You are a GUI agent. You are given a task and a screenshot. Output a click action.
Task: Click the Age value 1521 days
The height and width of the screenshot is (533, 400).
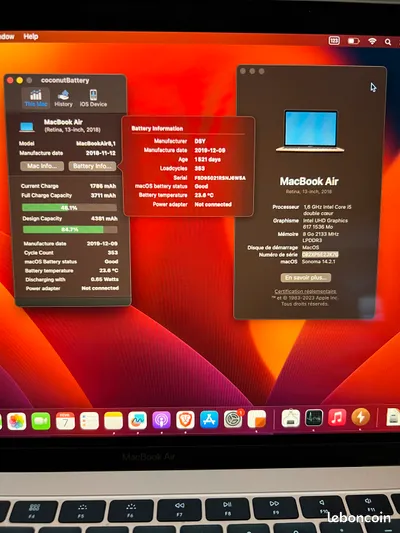tap(207, 159)
